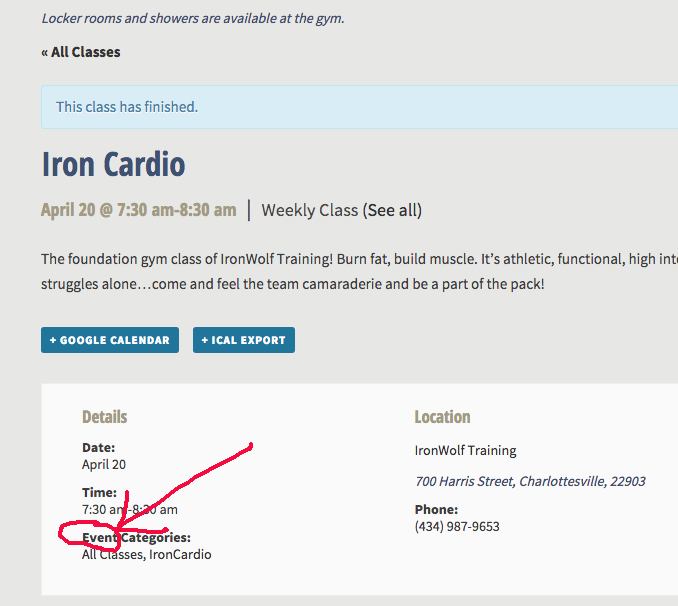Click the "April 20" value under Date
This screenshot has height=606, width=678.
104,464
